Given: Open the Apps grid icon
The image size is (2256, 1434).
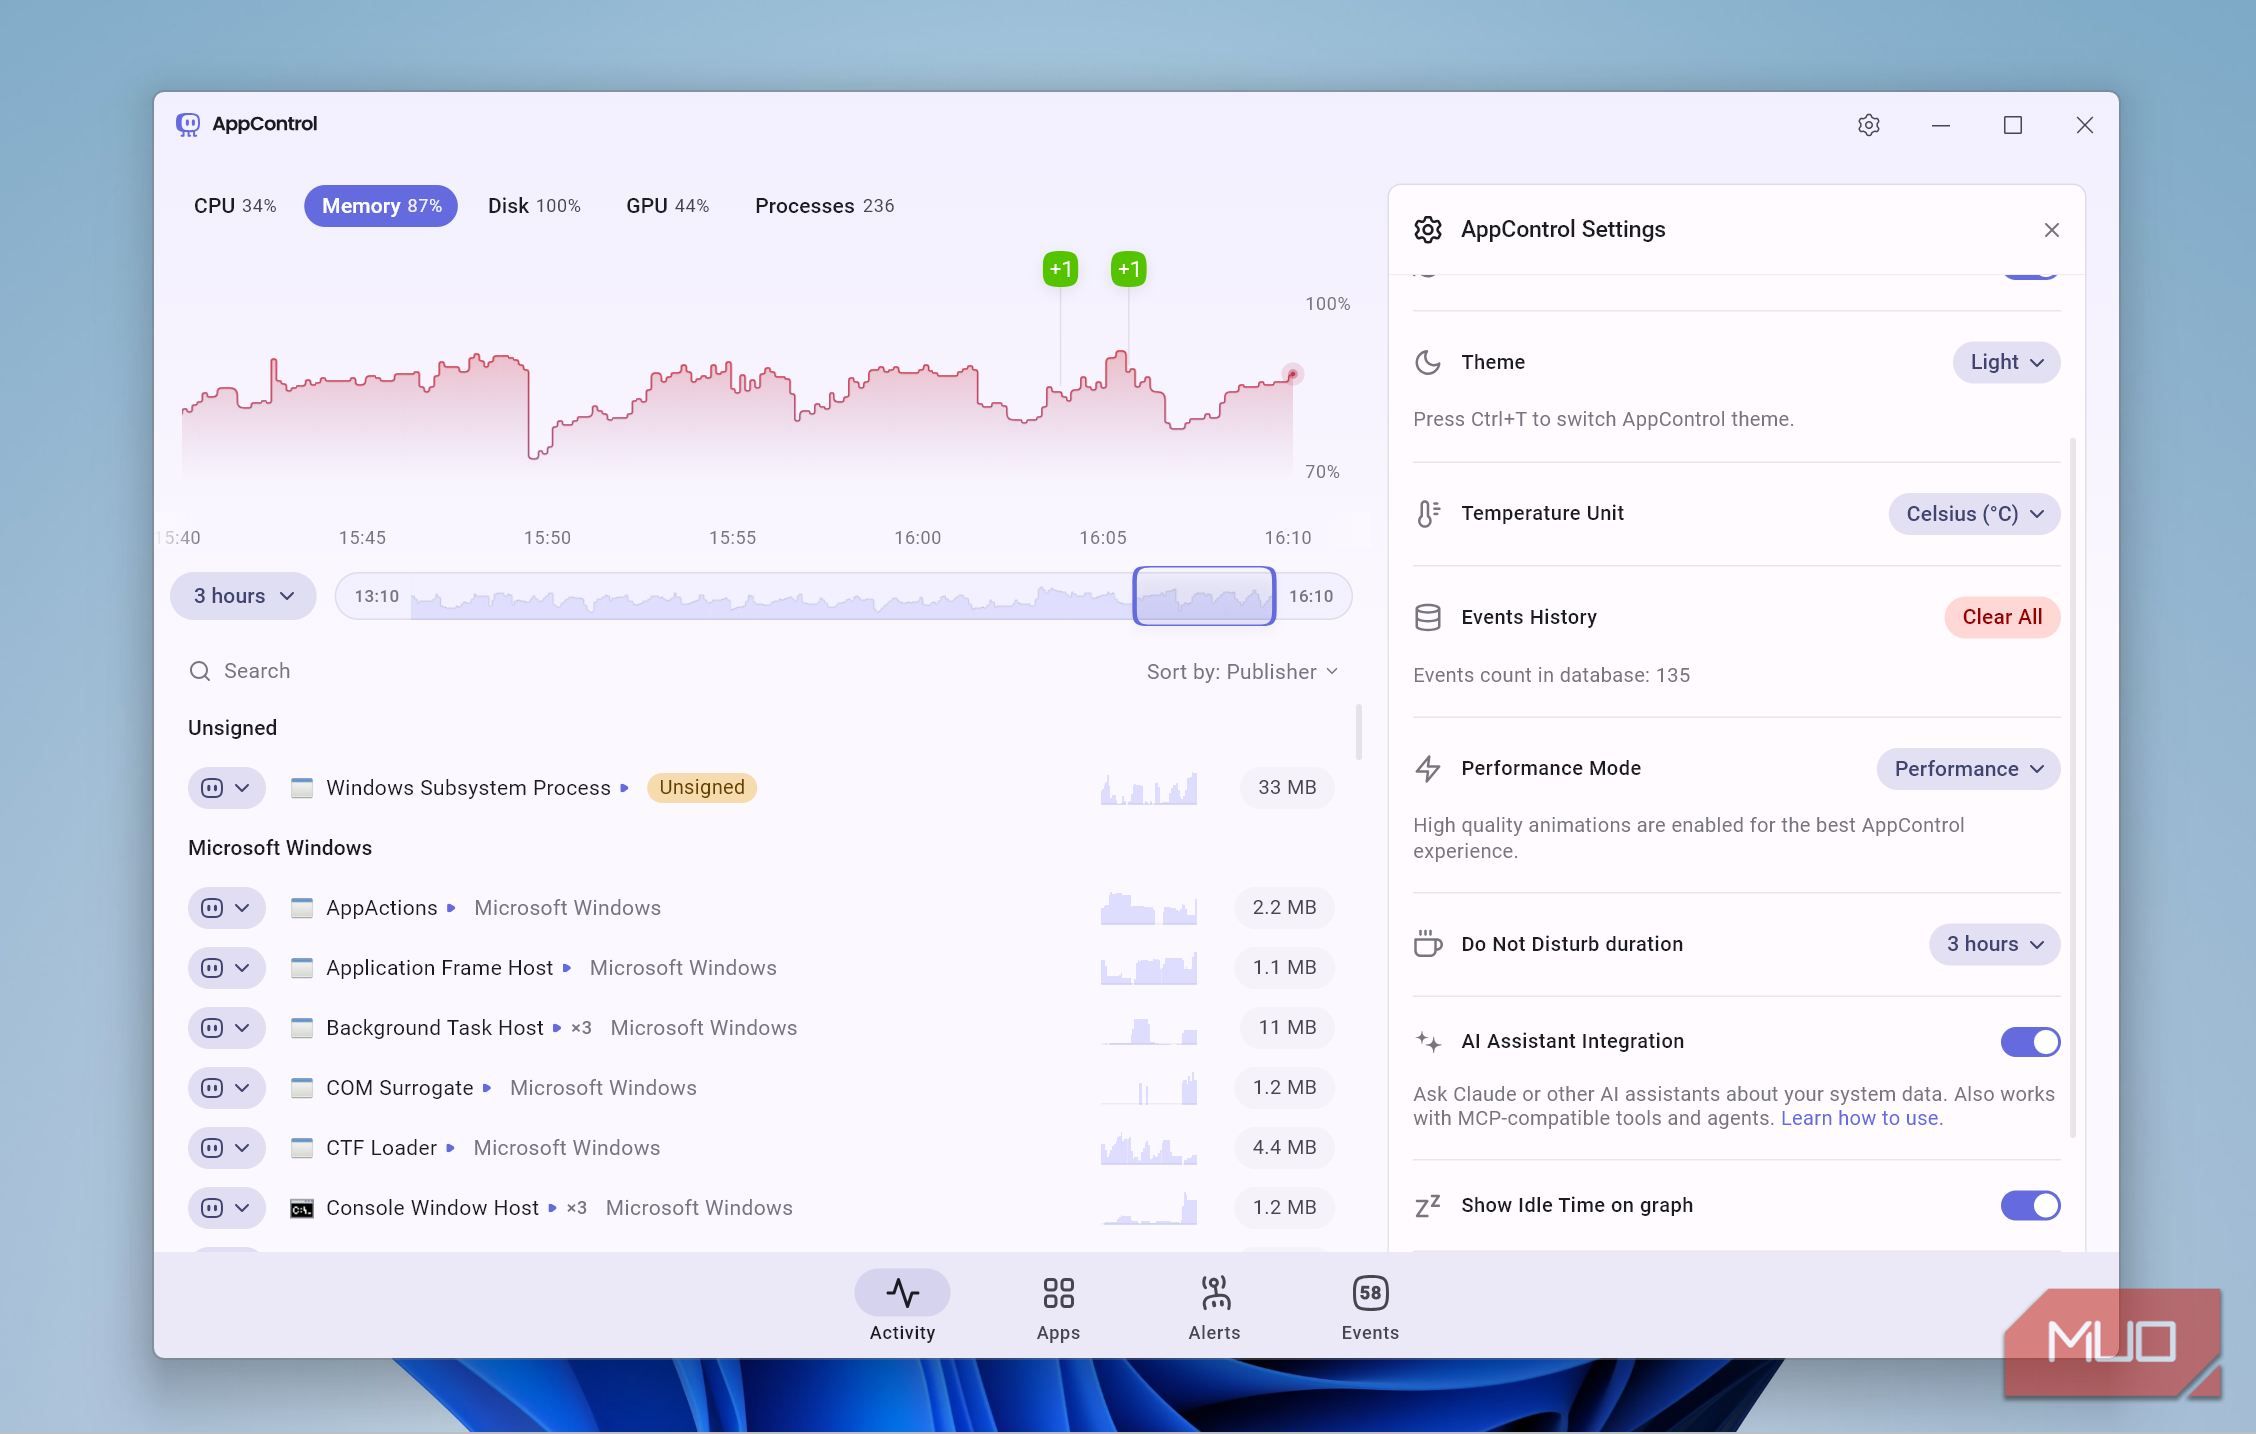Looking at the screenshot, I should (1058, 1293).
